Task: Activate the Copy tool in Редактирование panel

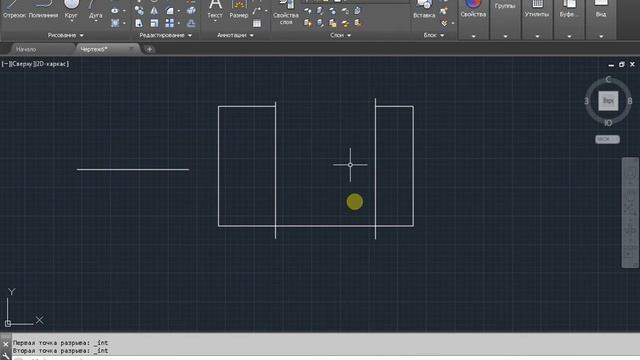Action: (139, 11)
